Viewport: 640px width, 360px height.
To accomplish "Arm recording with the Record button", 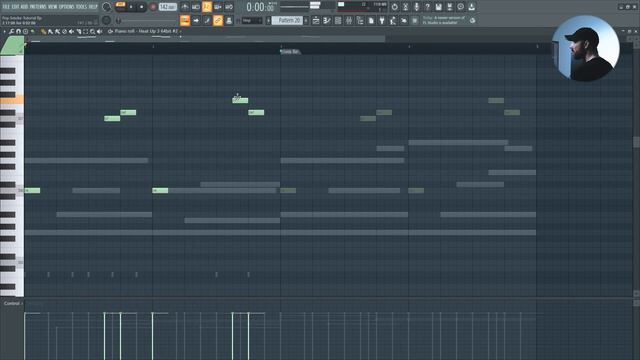I will tap(153, 7).
